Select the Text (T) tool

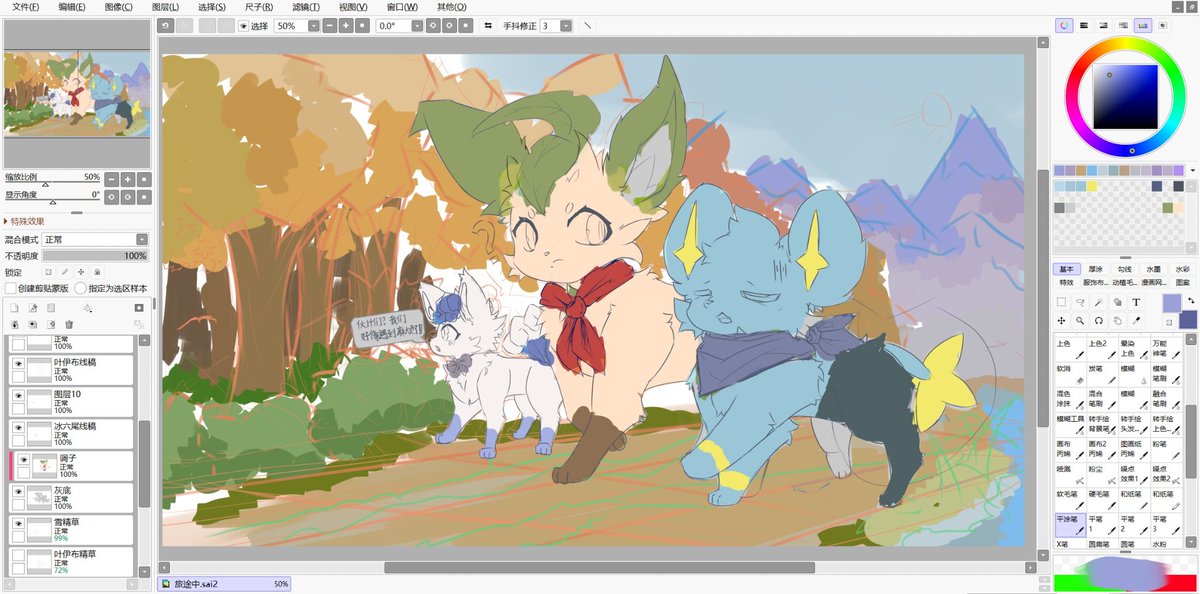[x=1136, y=302]
